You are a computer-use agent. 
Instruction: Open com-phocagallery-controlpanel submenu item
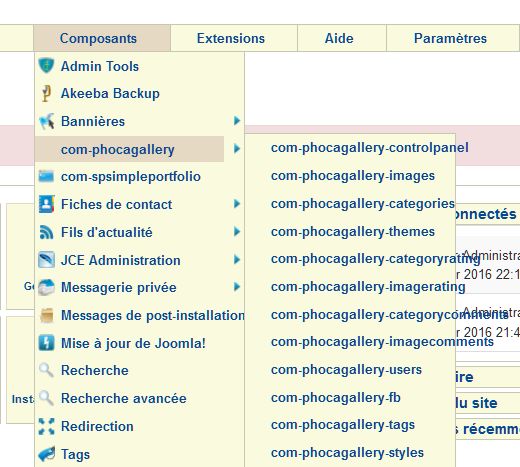(x=369, y=148)
